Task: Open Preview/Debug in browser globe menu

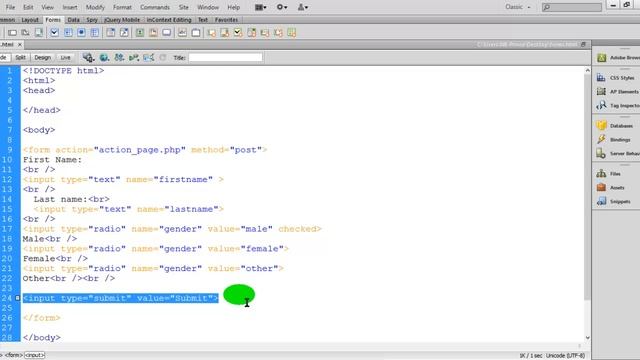Action: click(x=104, y=58)
